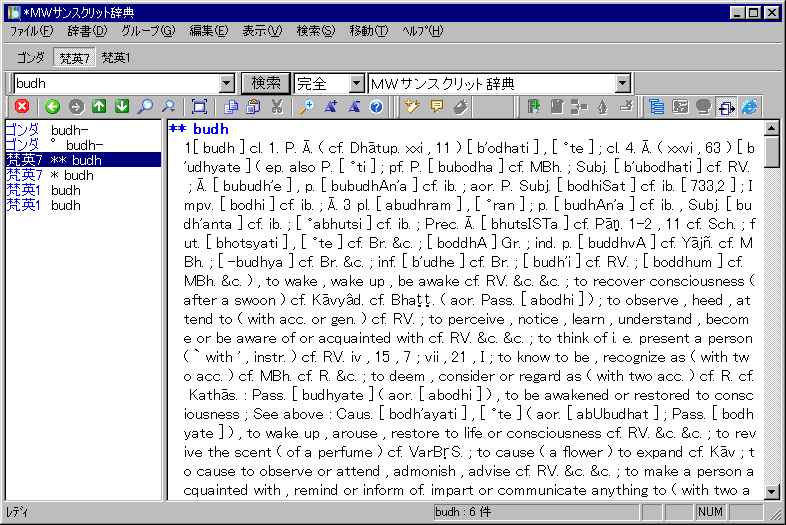Increase font size with A+ icon
The image size is (786, 525).
(330, 106)
